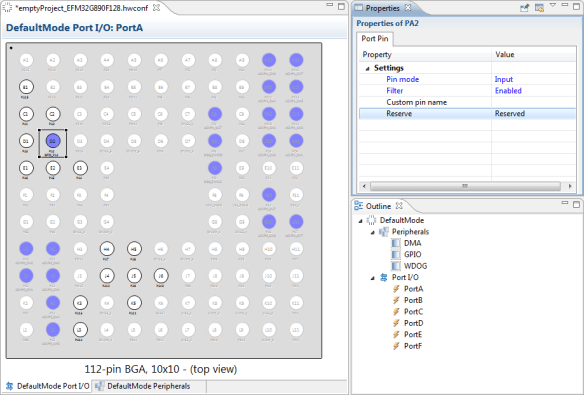
Task: Open the Pin mode value dropdown (Input)
Action: [534, 79]
